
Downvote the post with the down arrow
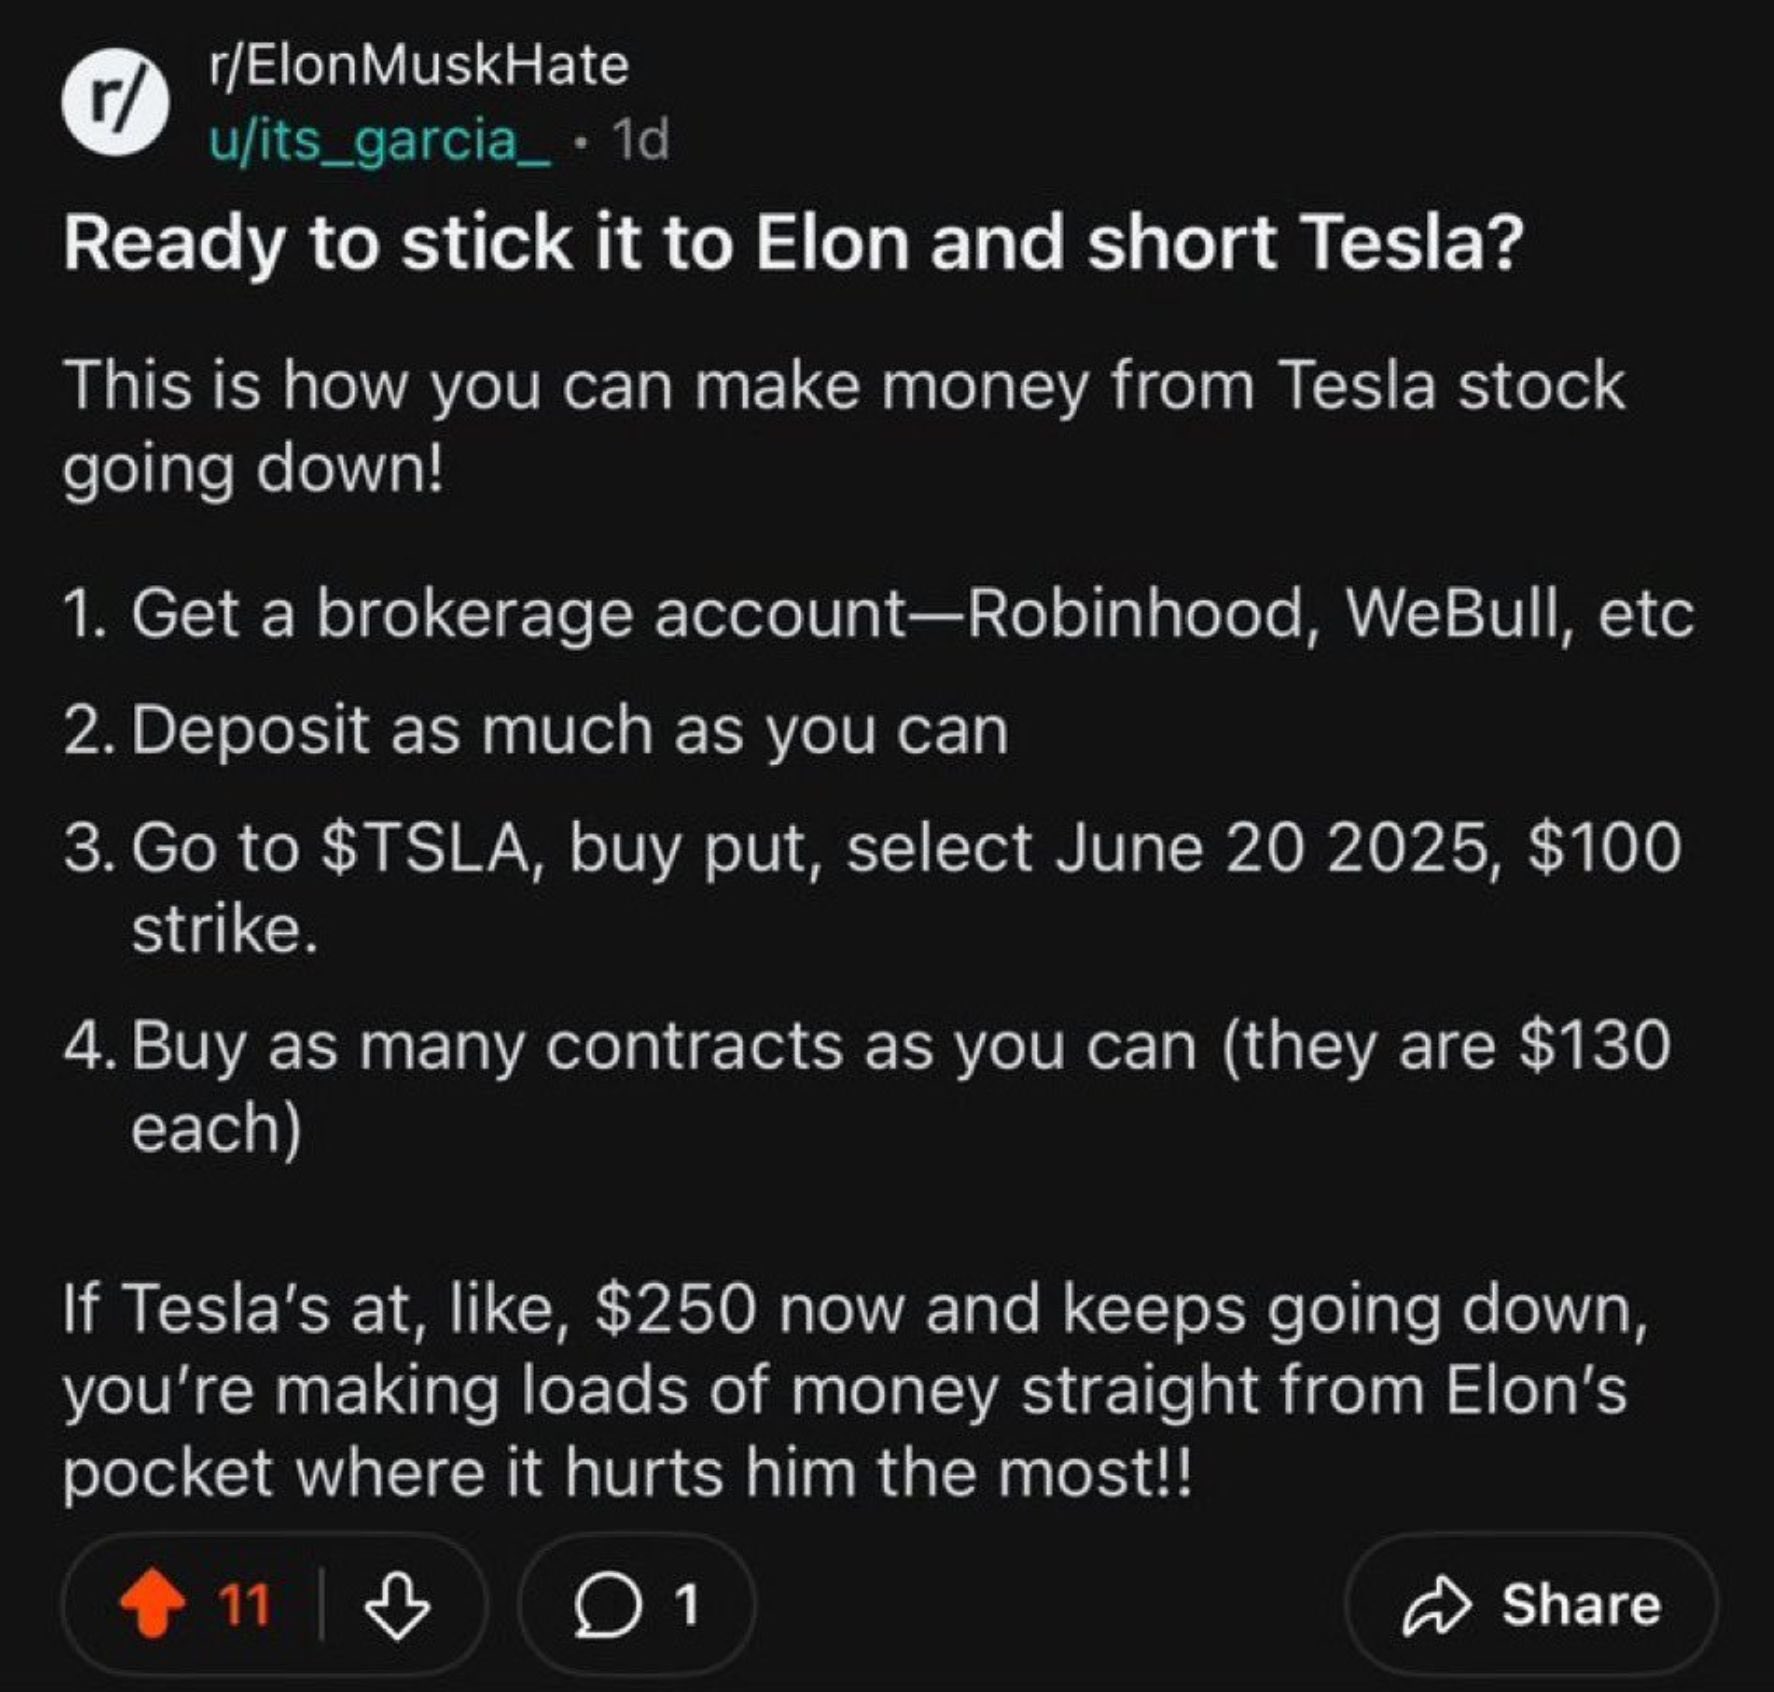click(397, 1604)
